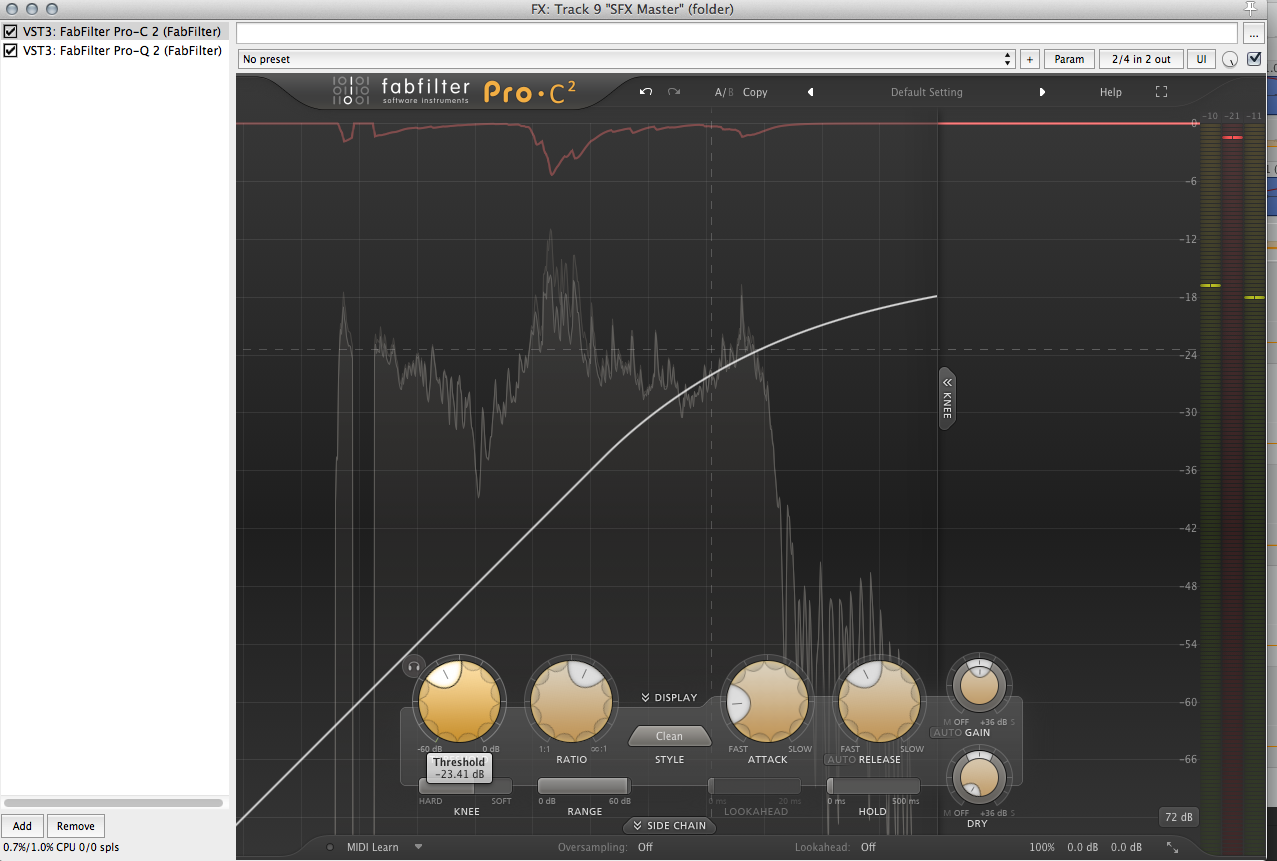
Task: Enable MIDI Learn
Action: [372, 847]
